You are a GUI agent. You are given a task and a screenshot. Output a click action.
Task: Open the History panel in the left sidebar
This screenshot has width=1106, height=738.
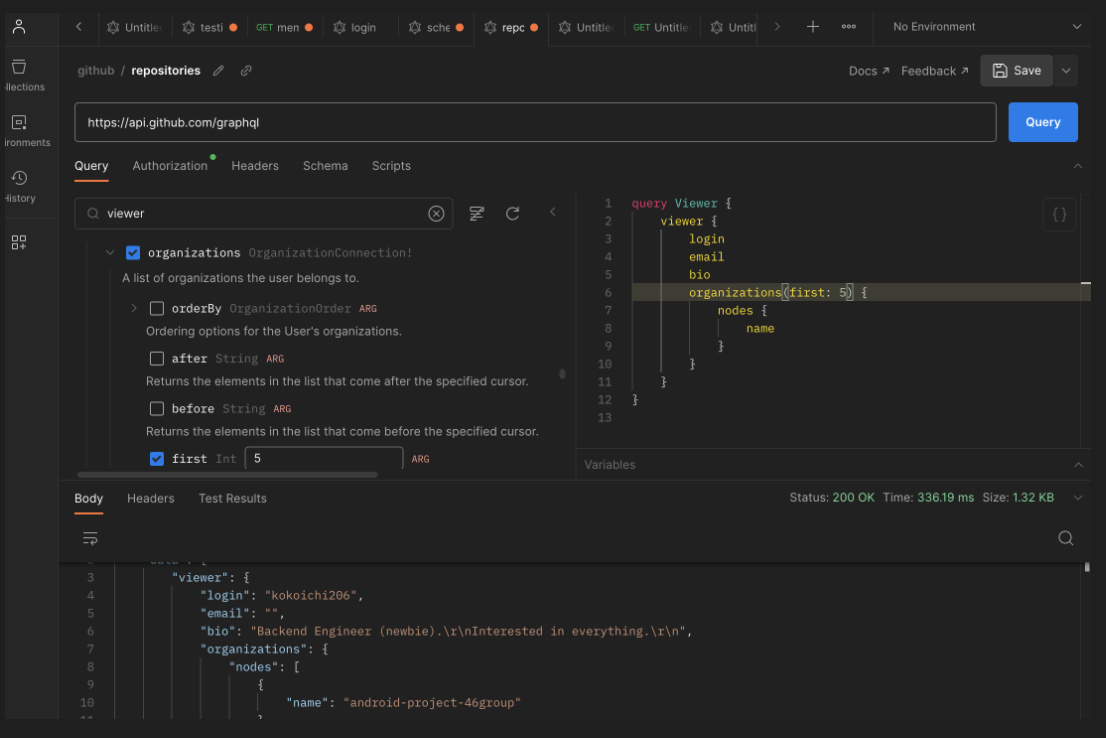20,178
